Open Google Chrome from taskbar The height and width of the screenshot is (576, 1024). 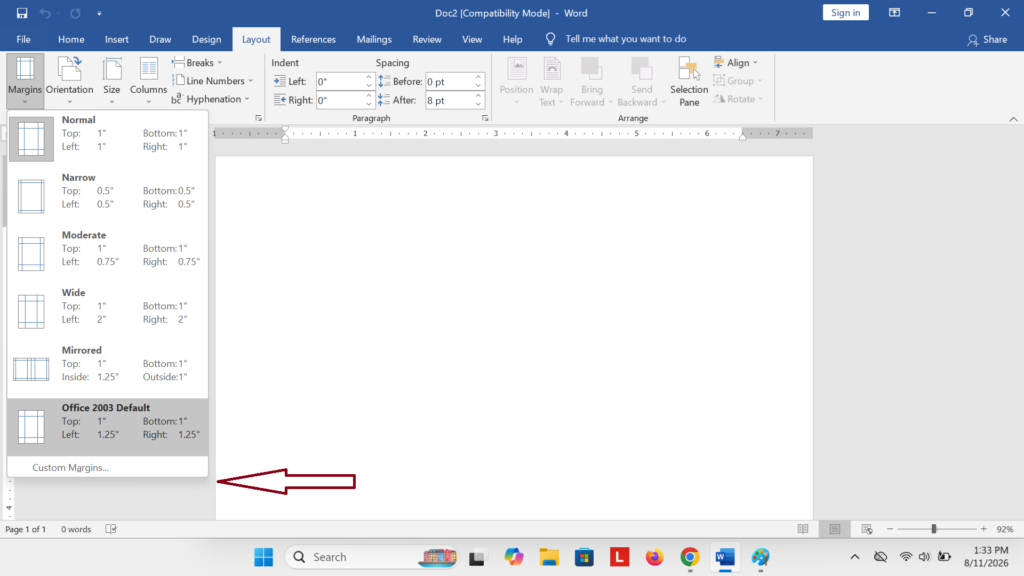690,557
